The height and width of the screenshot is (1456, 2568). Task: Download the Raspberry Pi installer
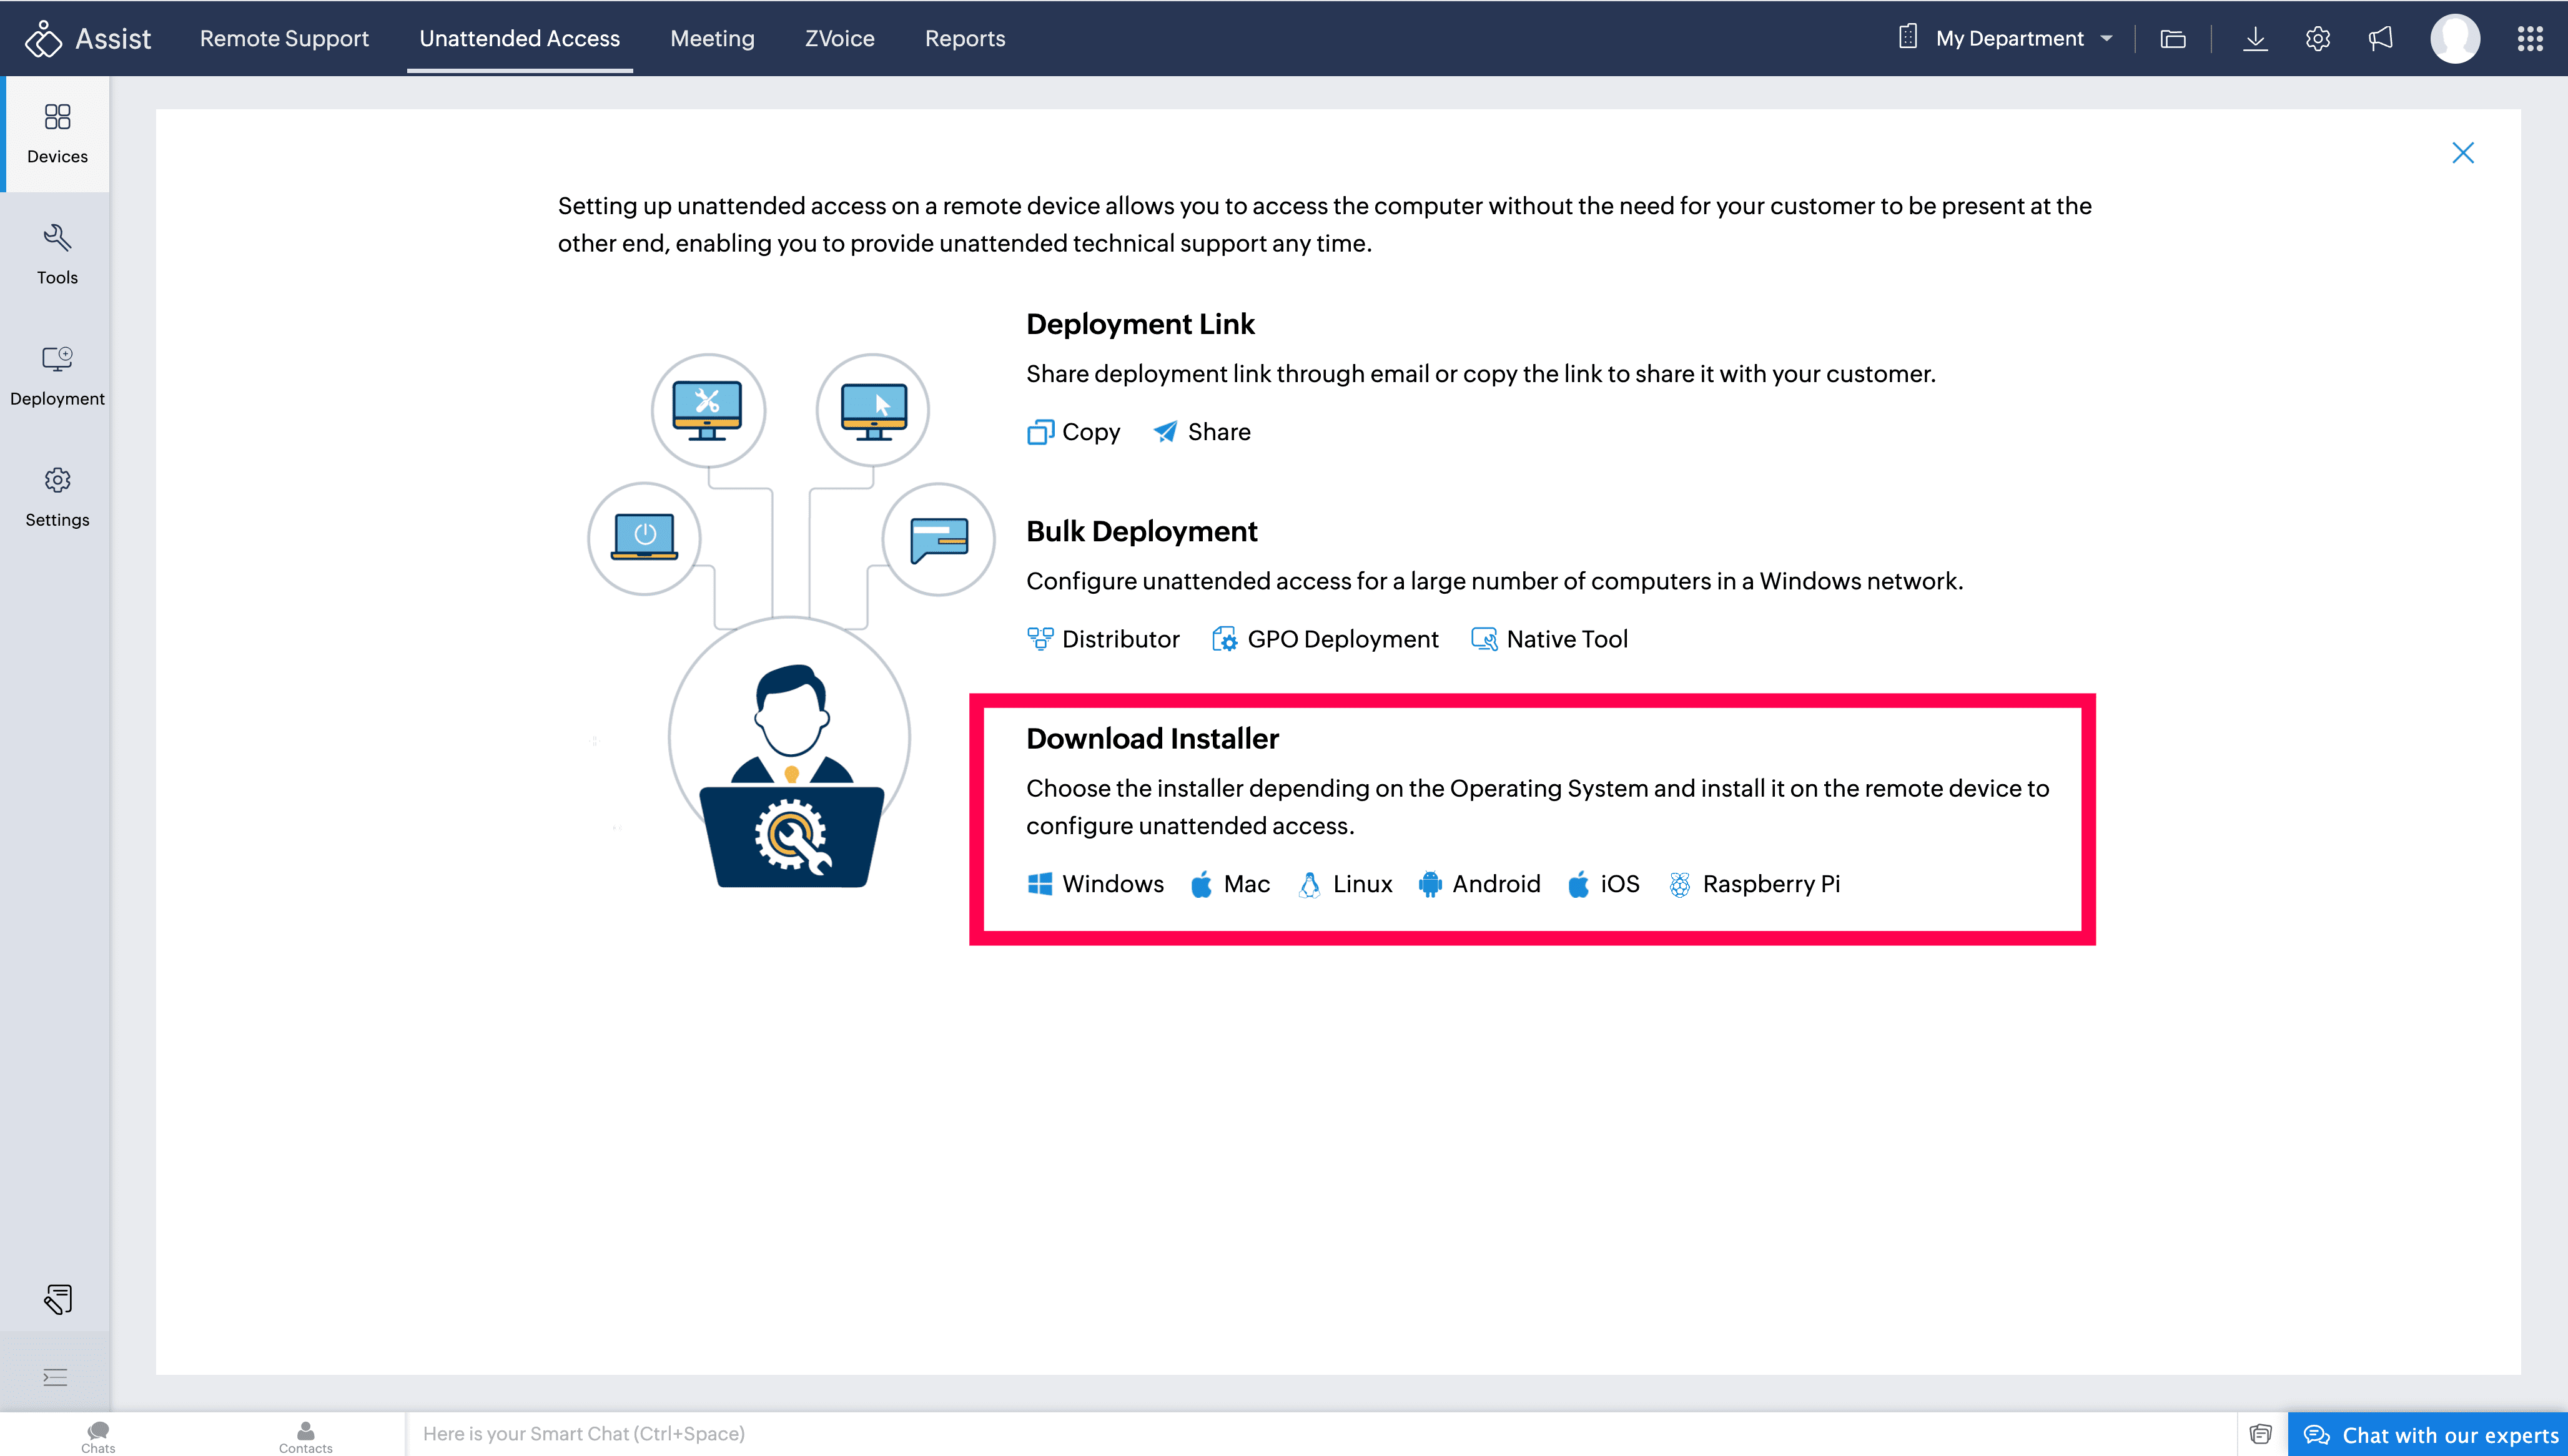1755,884
